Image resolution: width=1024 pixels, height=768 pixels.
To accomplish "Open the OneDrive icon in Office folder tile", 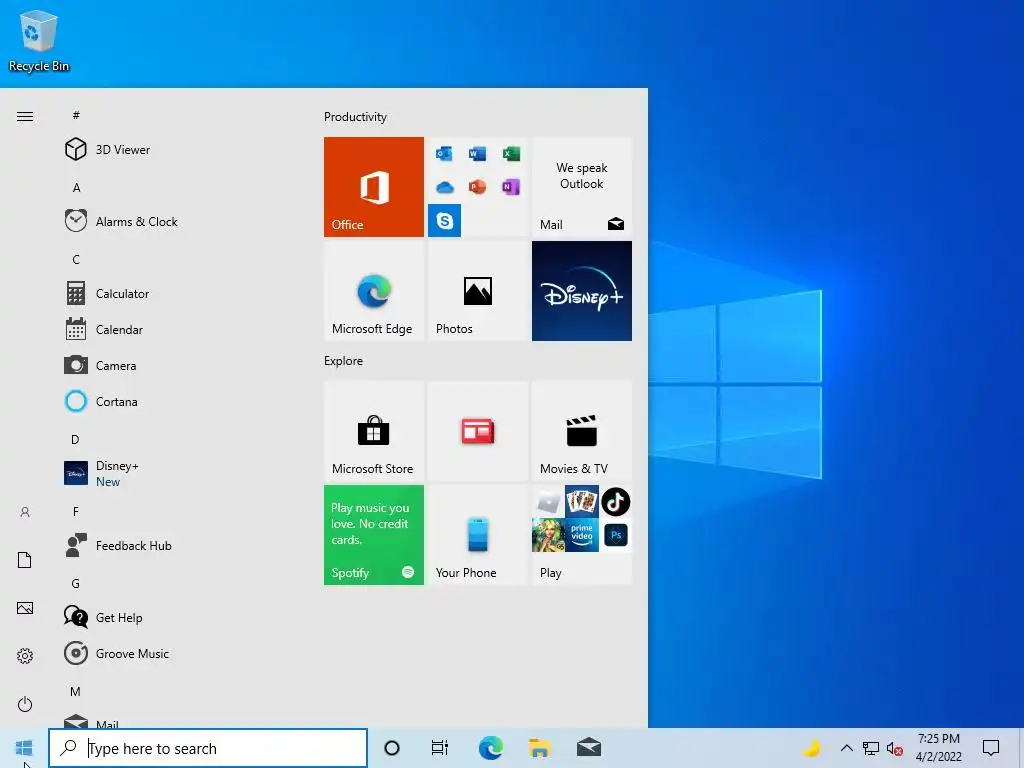I will (x=444, y=187).
